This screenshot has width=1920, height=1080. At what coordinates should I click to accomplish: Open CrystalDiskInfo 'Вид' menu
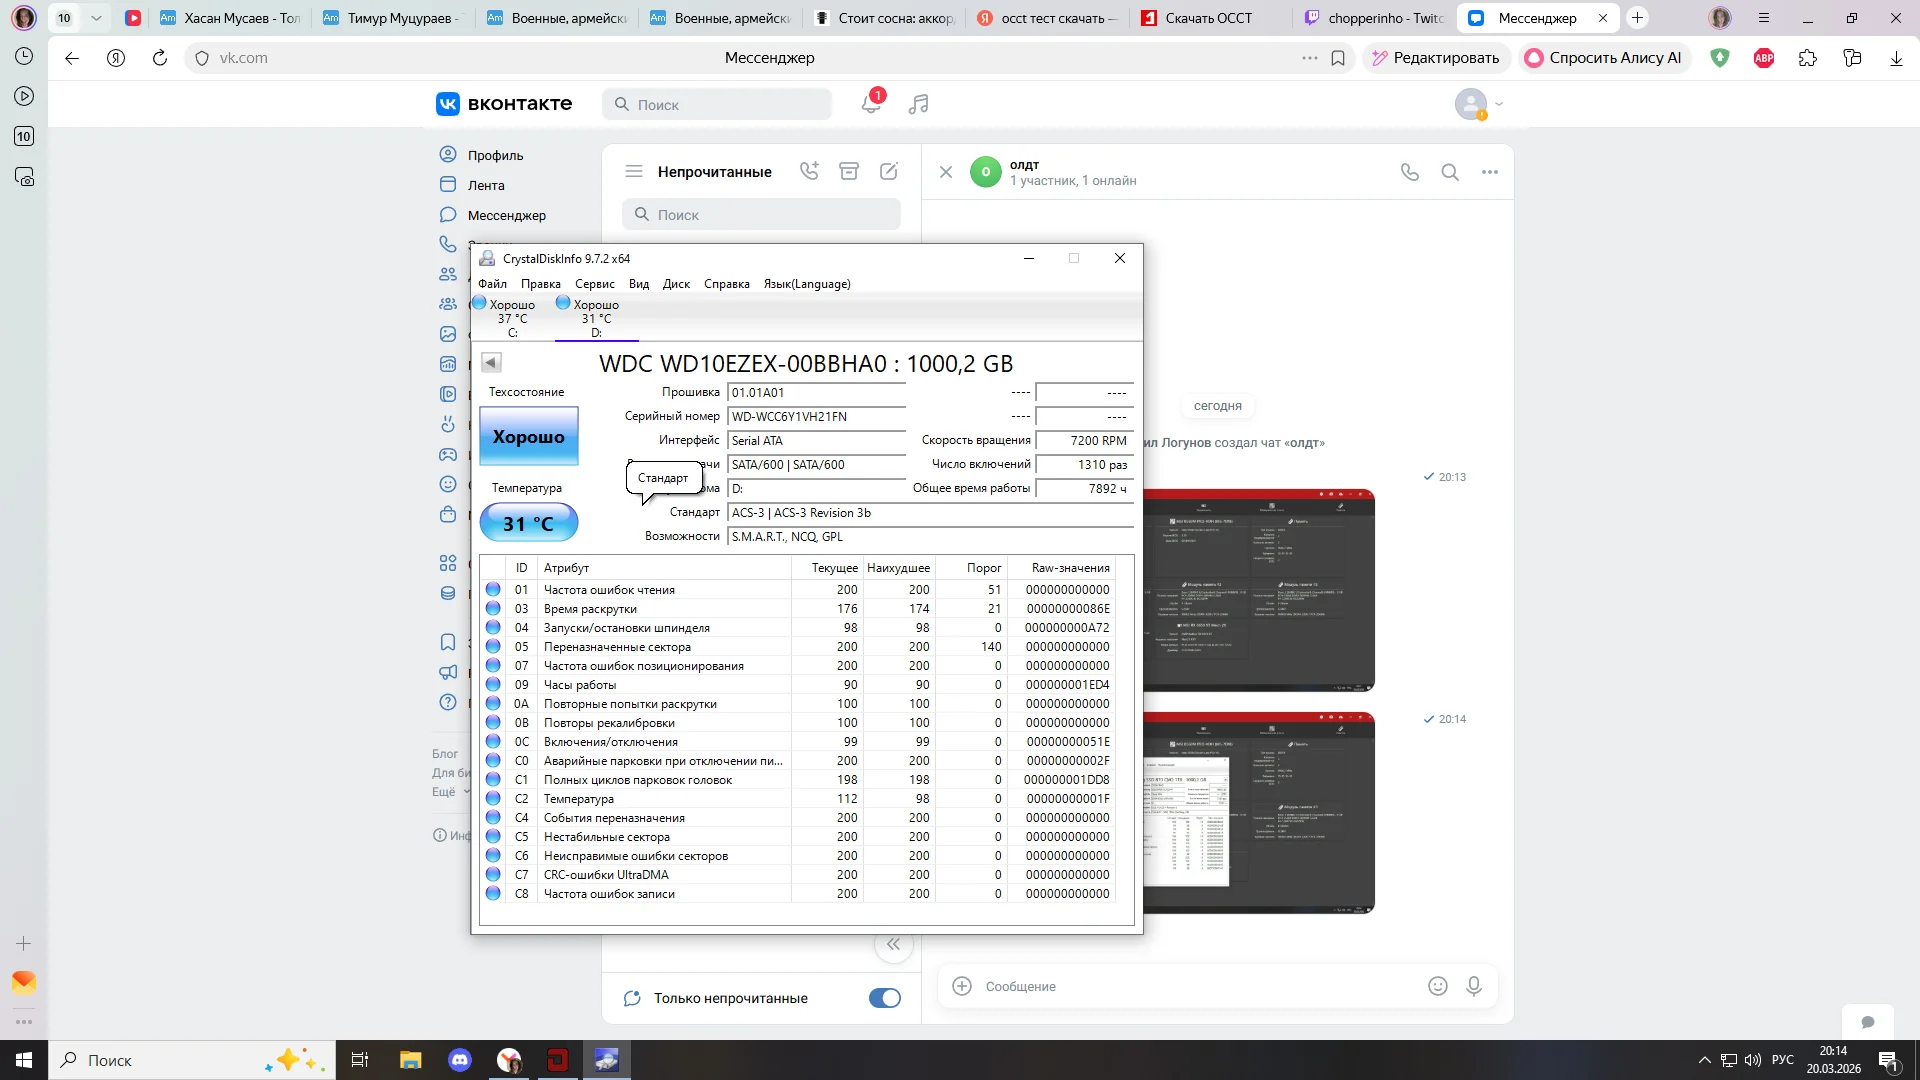pyautogui.click(x=638, y=284)
